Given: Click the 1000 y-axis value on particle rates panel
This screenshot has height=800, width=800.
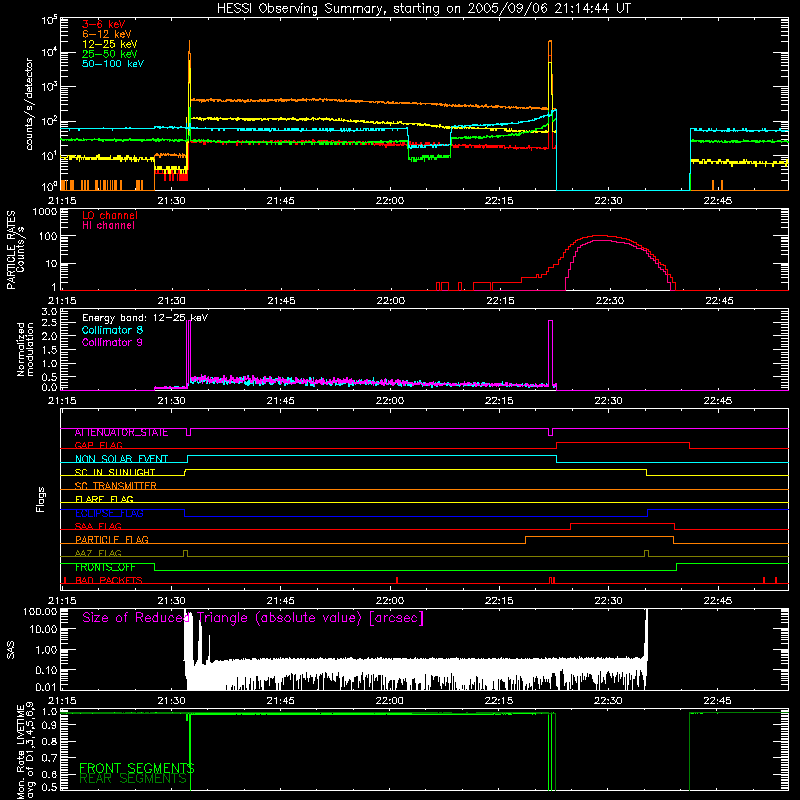Looking at the screenshot, I should point(44,212).
